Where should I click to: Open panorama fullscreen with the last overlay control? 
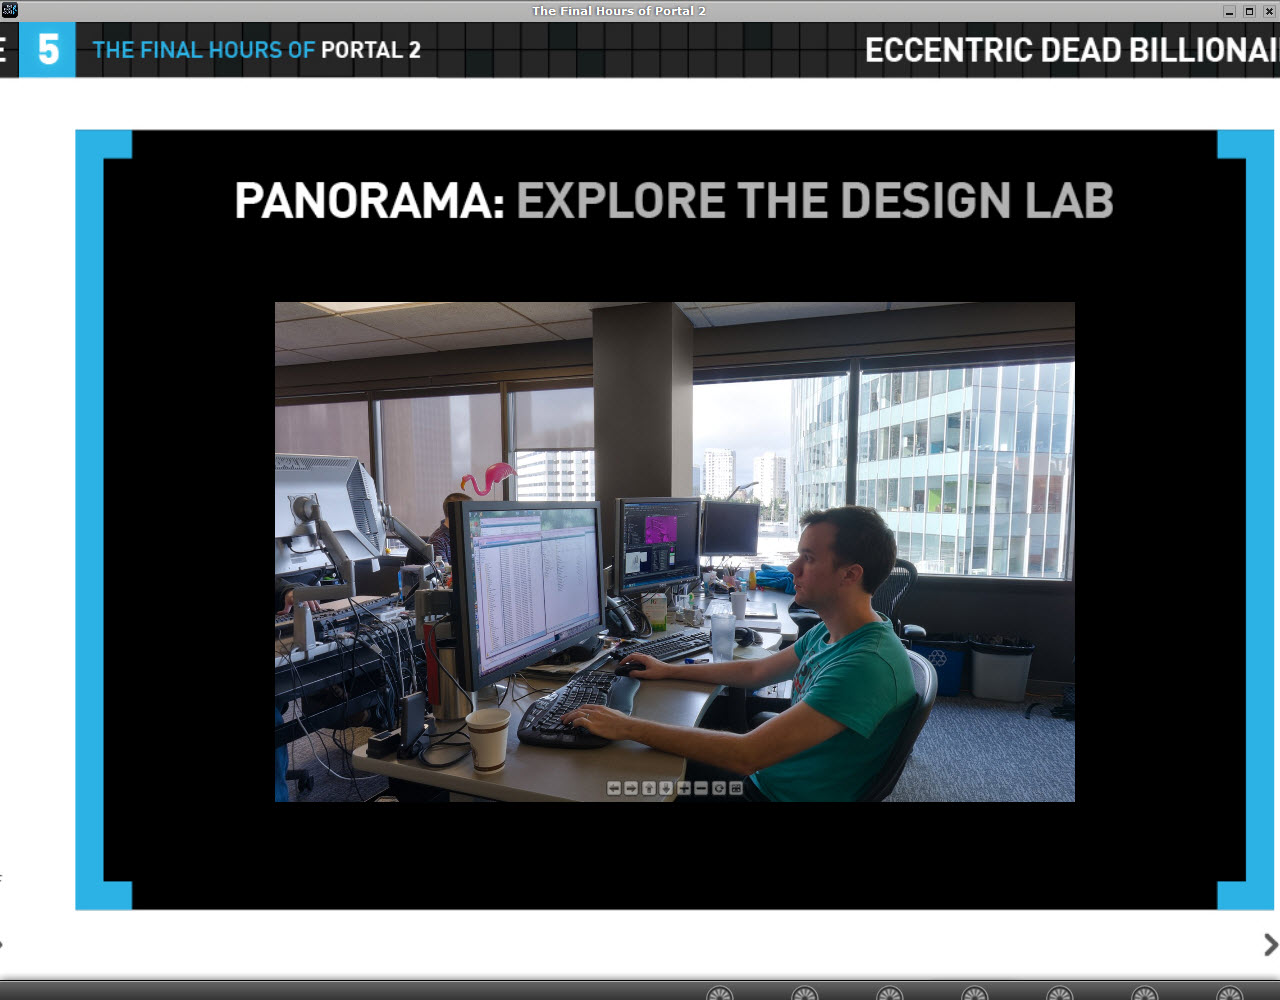pyautogui.click(x=736, y=788)
